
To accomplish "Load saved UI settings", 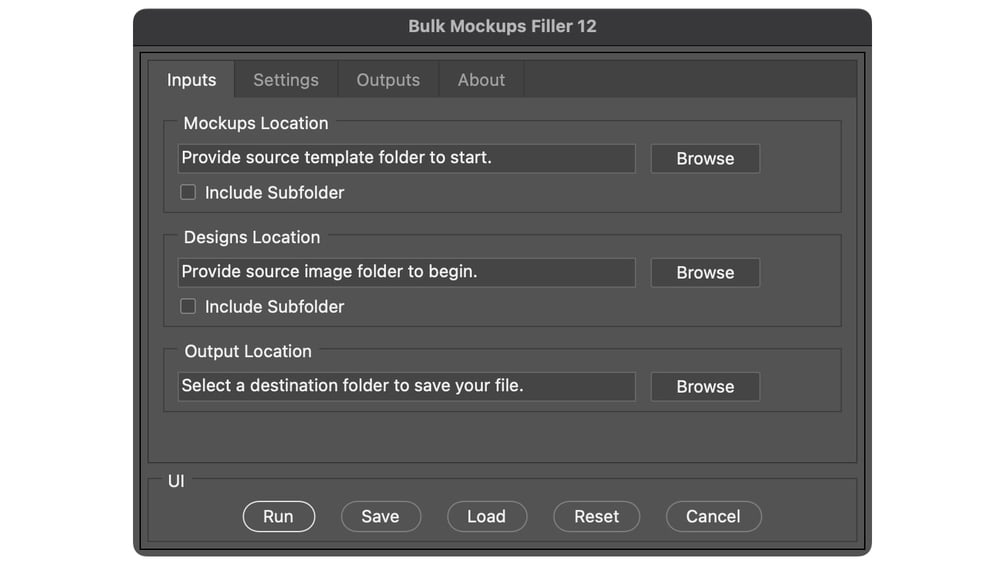I will (x=486, y=516).
